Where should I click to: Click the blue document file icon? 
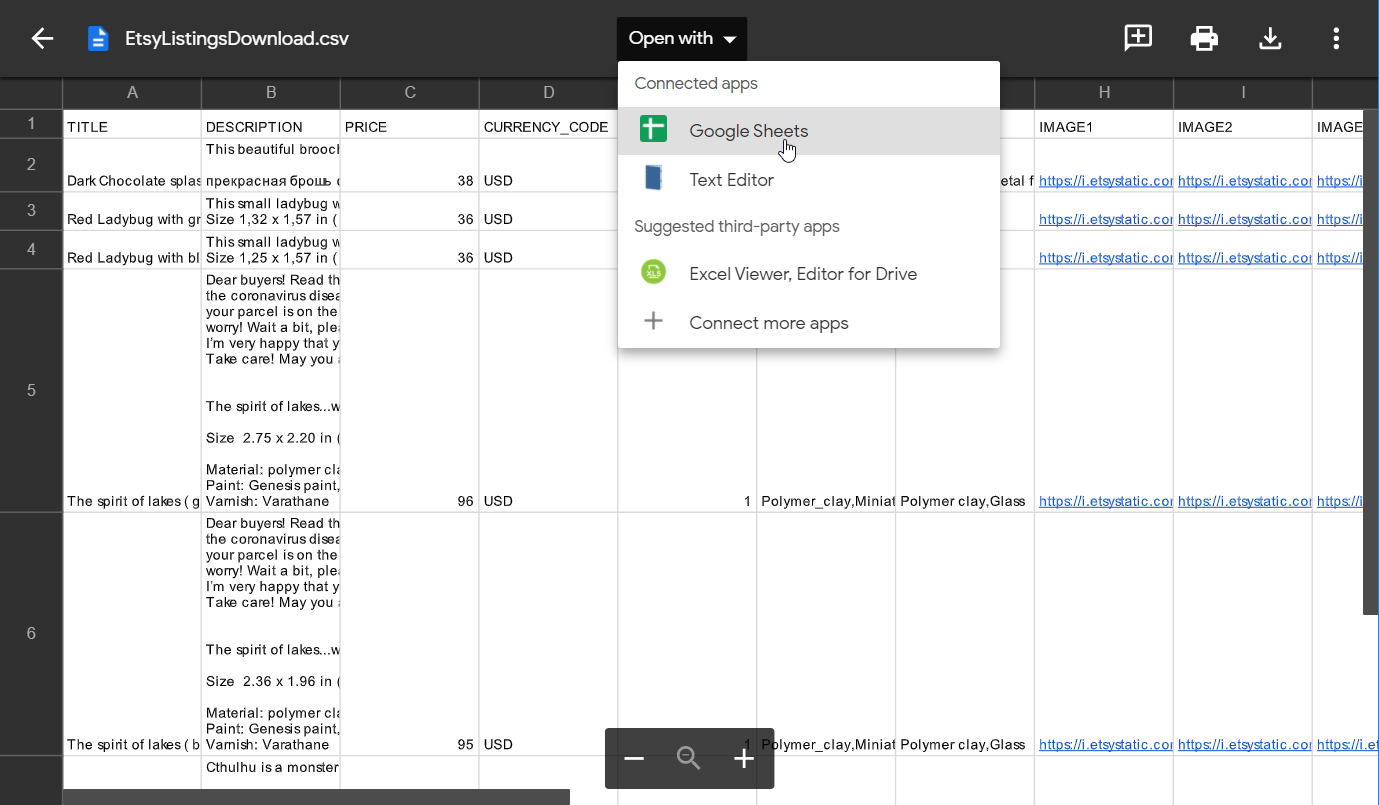[x=98, y=39]
